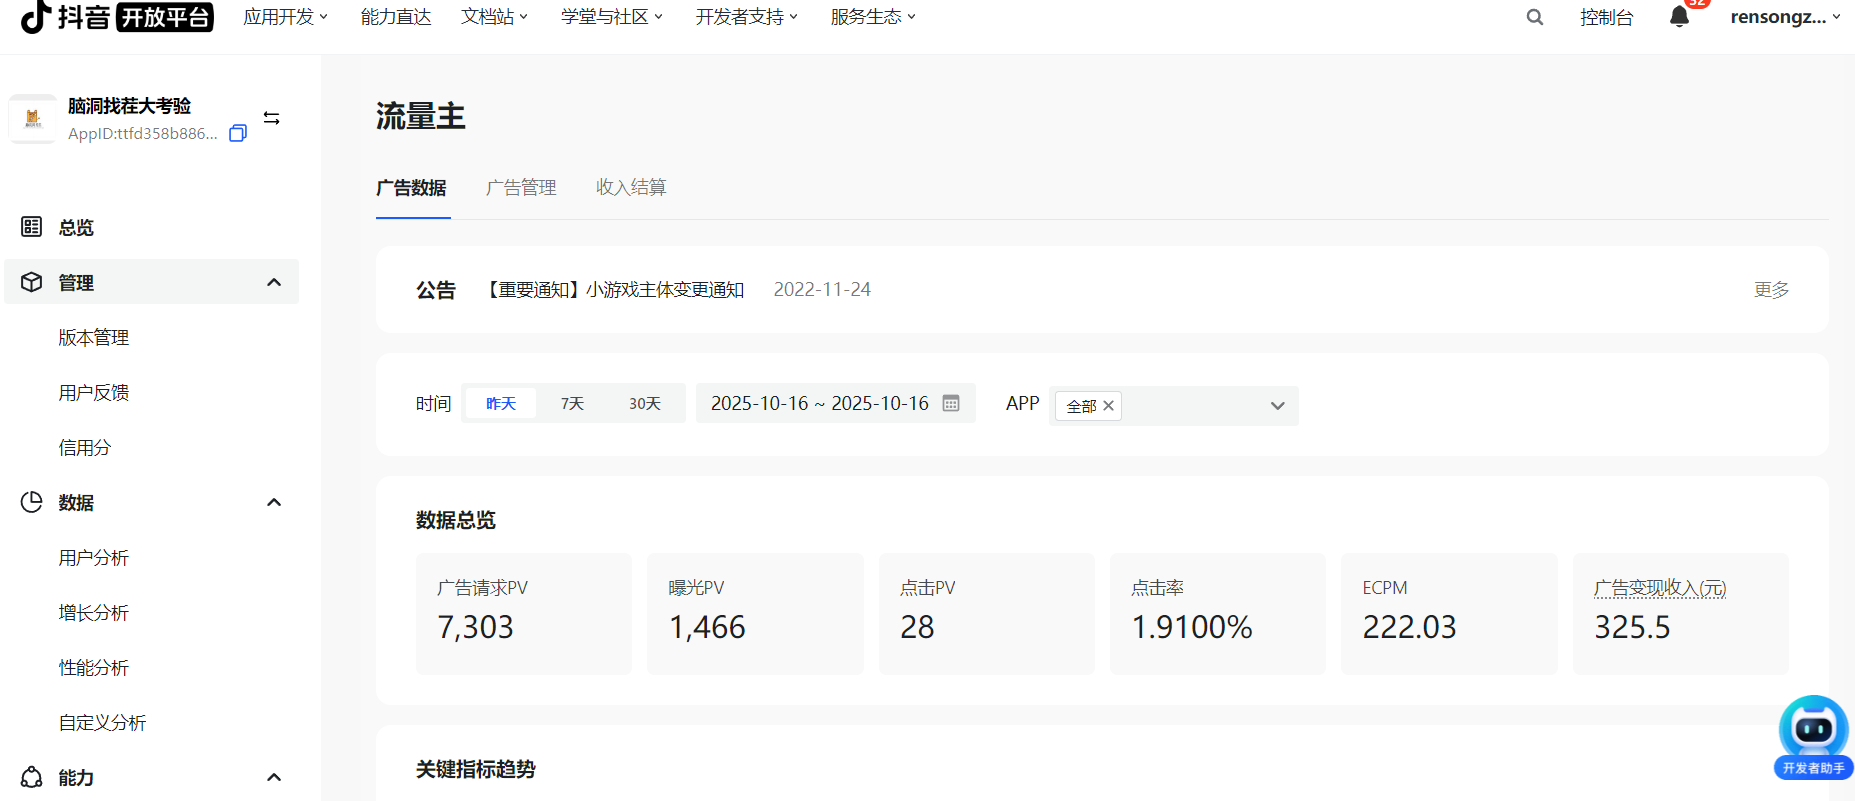Click the search magnifier icon
This screenshot has height=801, width=1855.
pos(1534,17)
